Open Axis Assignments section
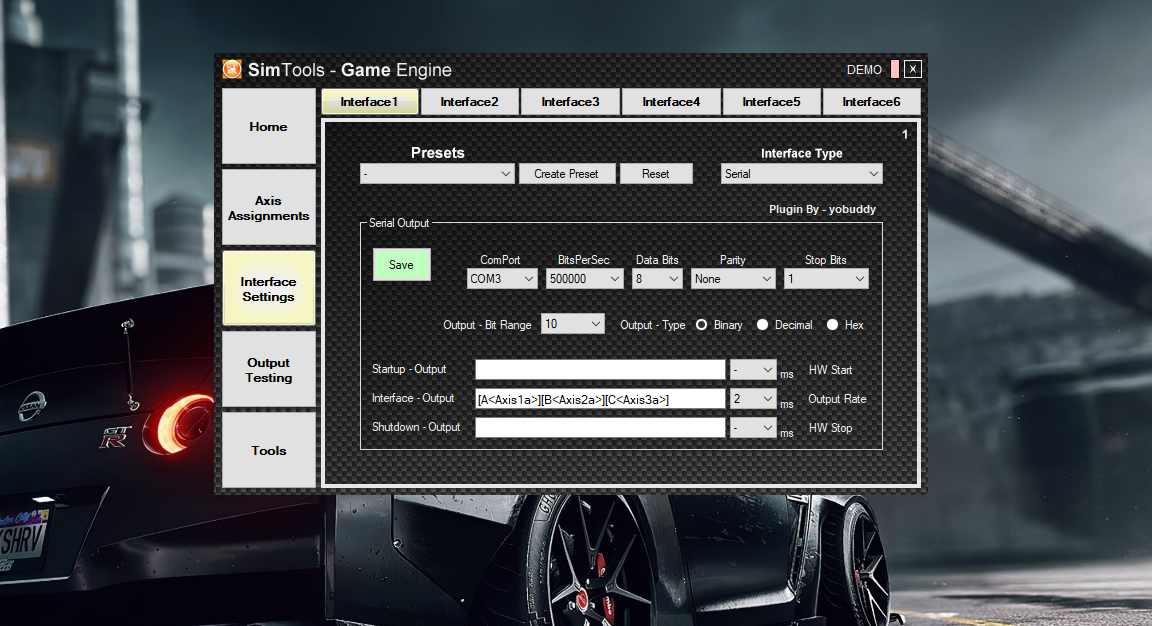Viewport: 1152px width, 626px height. 269,208
